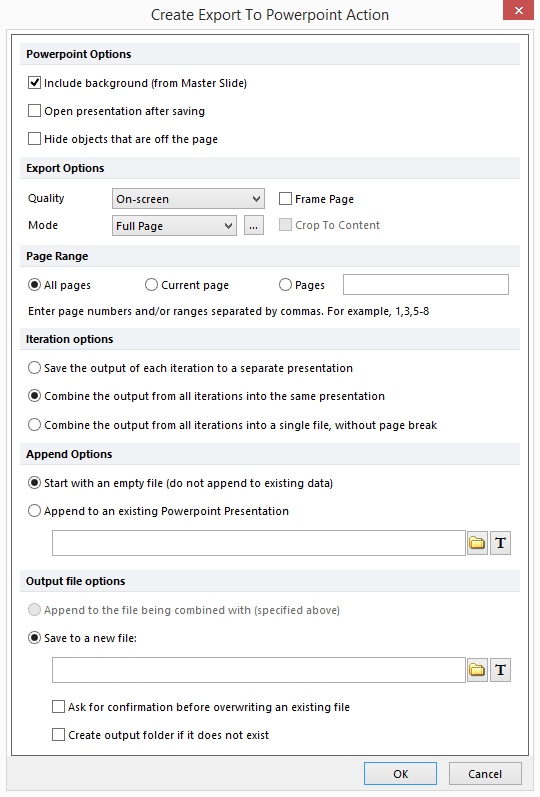Browse for existing presentation to append
The height and width of the screenshot is (797, 540).
(x=477, y=543)
